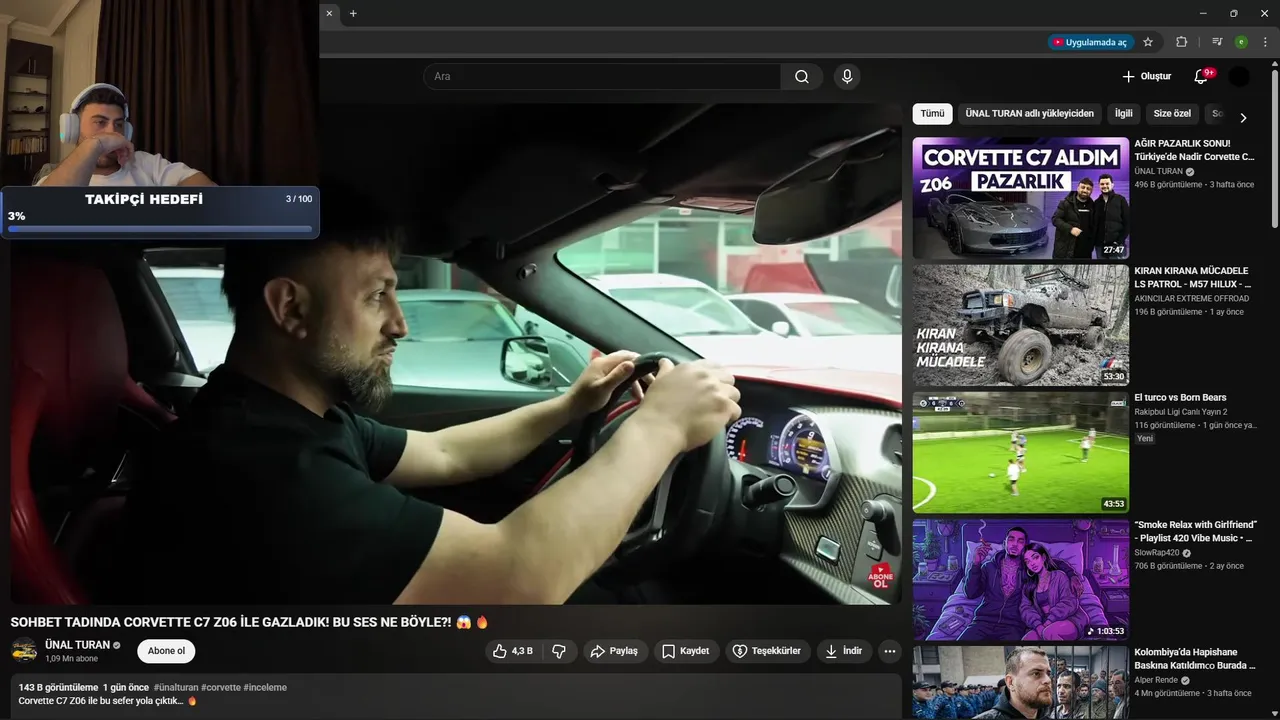Open KIRAN KIRANA MÜCADELE title link
This screenshot has width=1280, height=720.
pos(1192,277)
